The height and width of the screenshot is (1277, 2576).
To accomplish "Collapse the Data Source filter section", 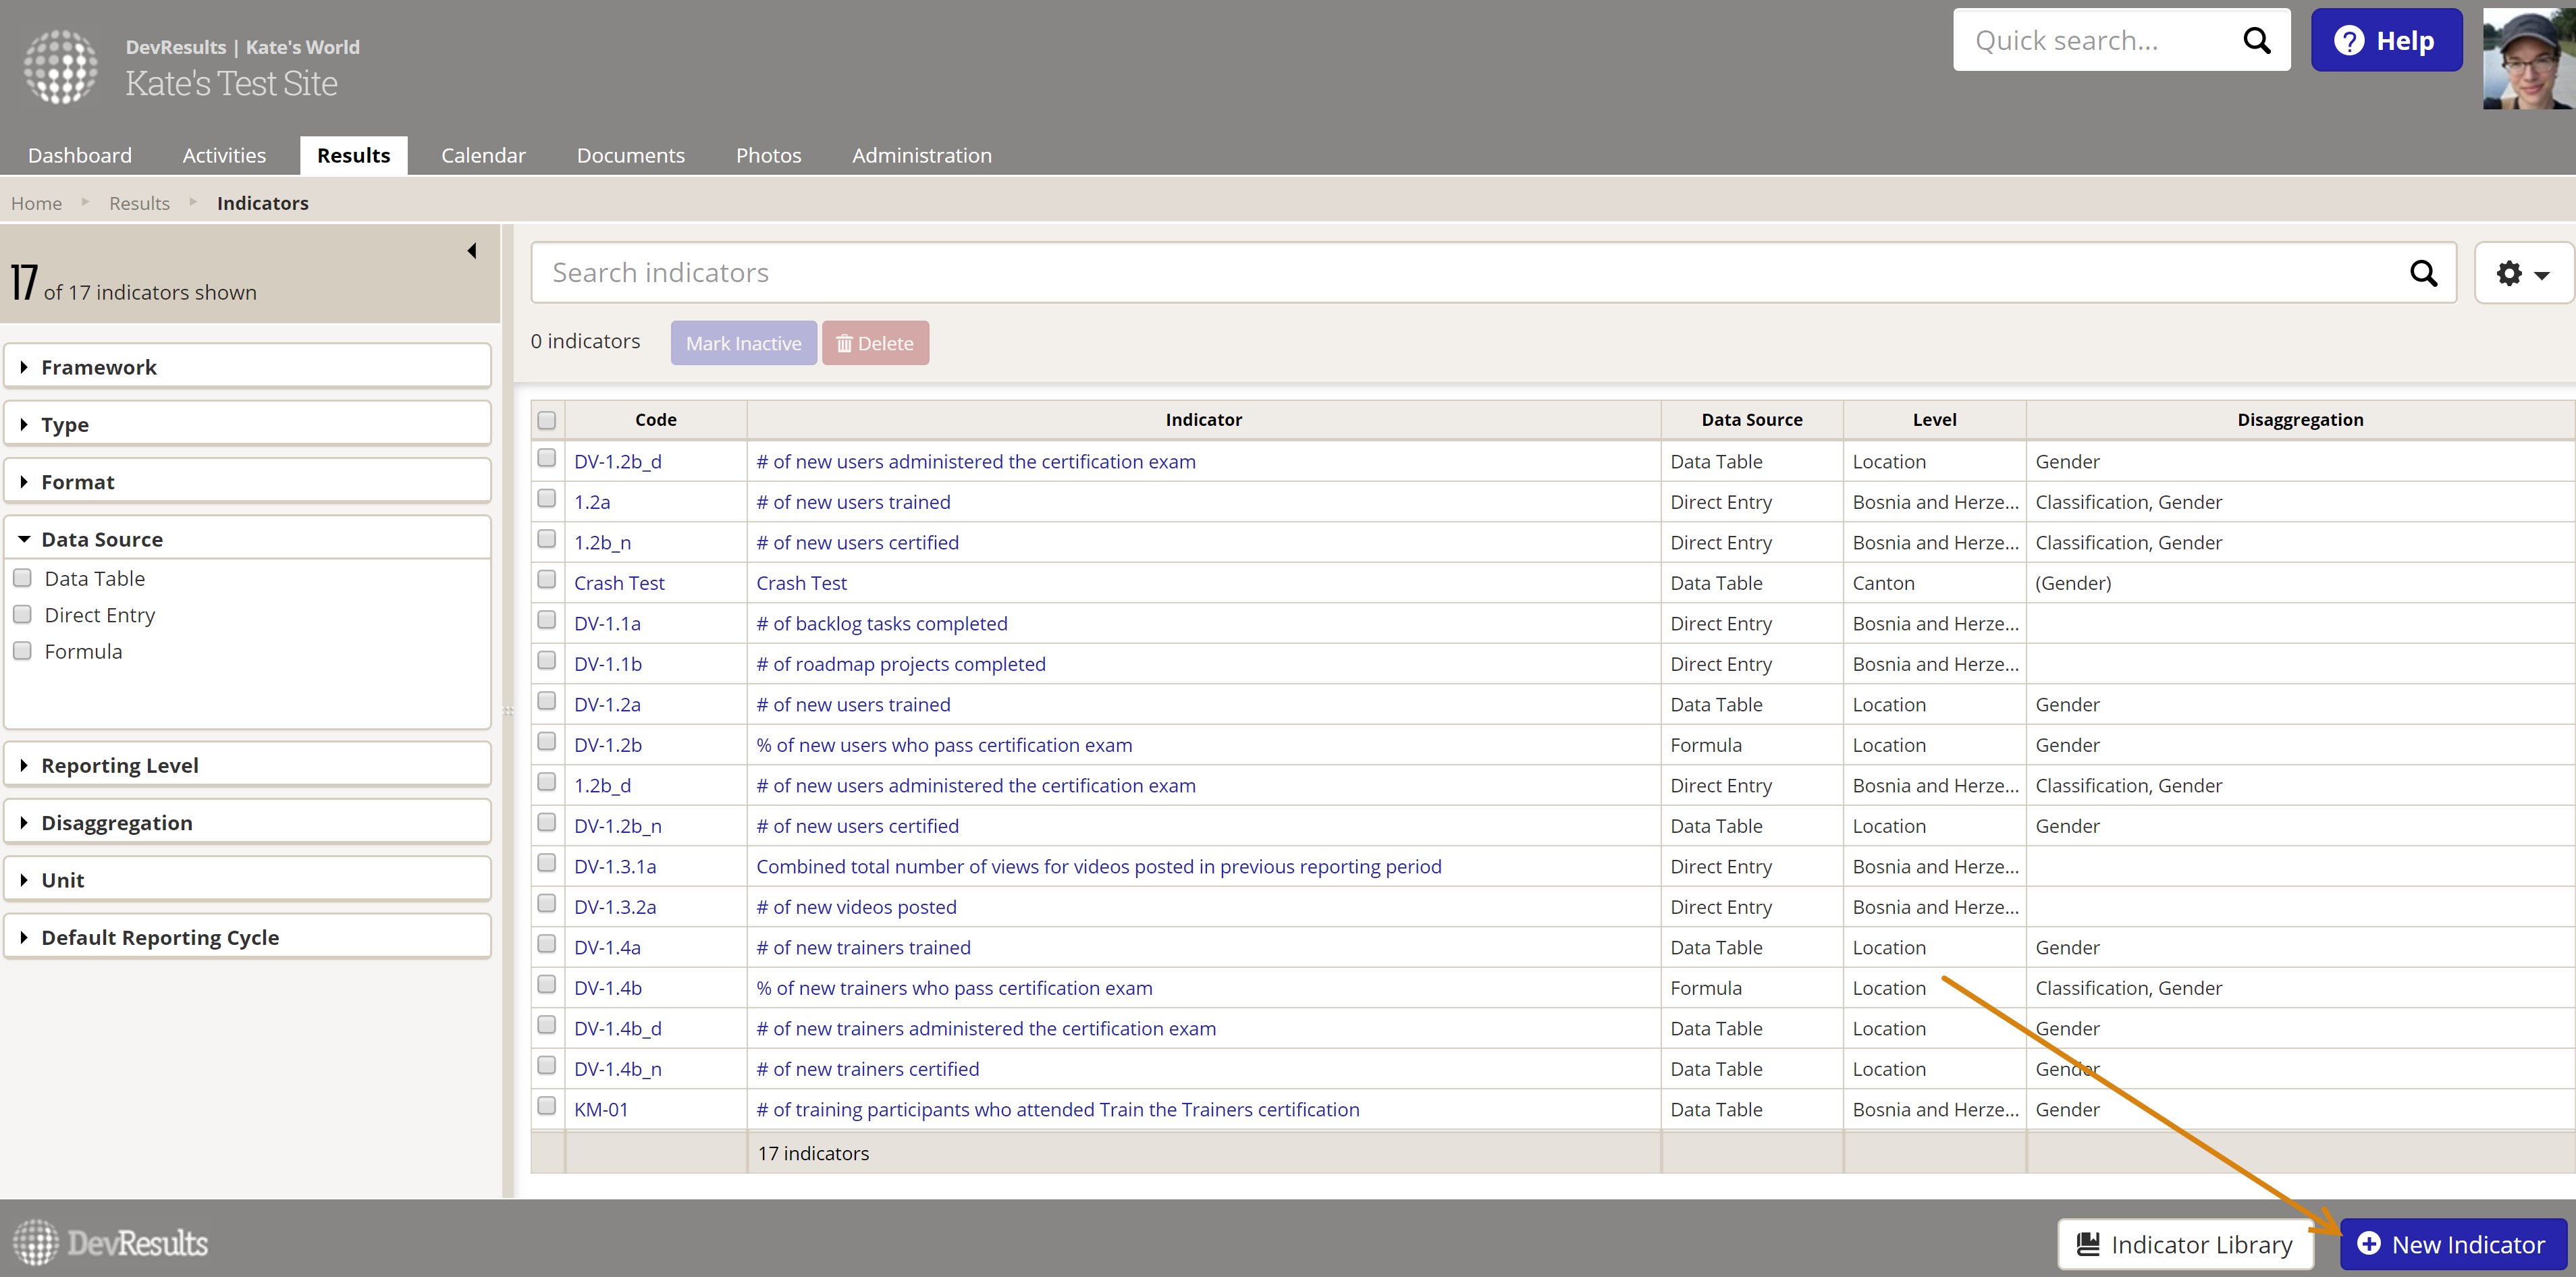I will click(x=101, y=539).
